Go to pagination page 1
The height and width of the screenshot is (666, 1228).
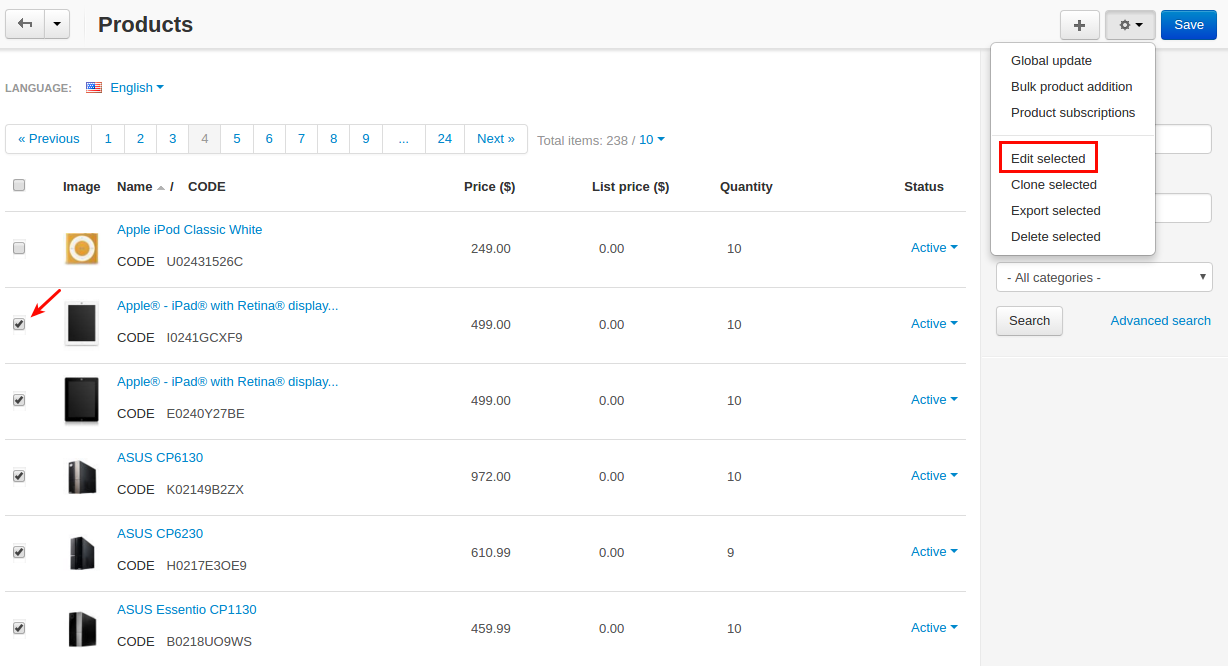coord(108,139)
